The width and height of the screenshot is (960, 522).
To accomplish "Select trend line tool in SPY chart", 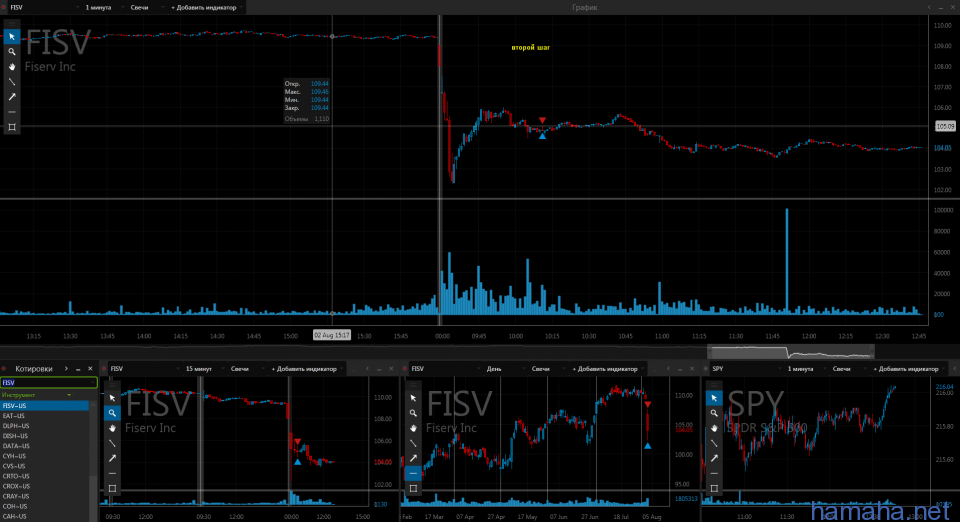I will (x=714, y=443).
